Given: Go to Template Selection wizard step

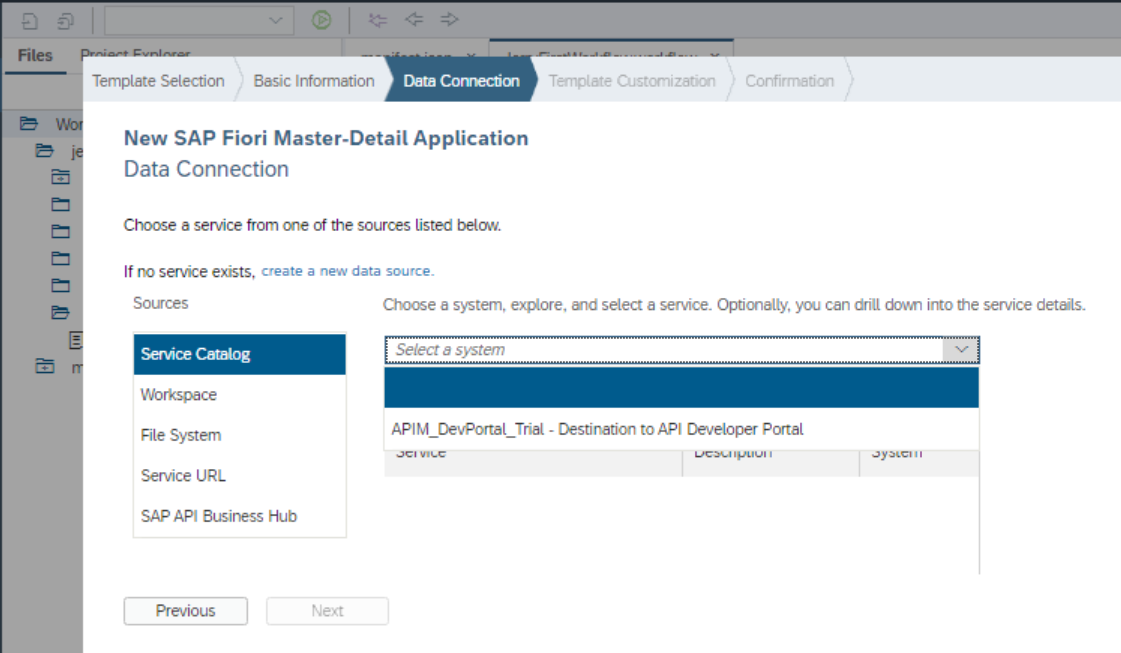Looking at the screenshot, I should tap(158, 81).
